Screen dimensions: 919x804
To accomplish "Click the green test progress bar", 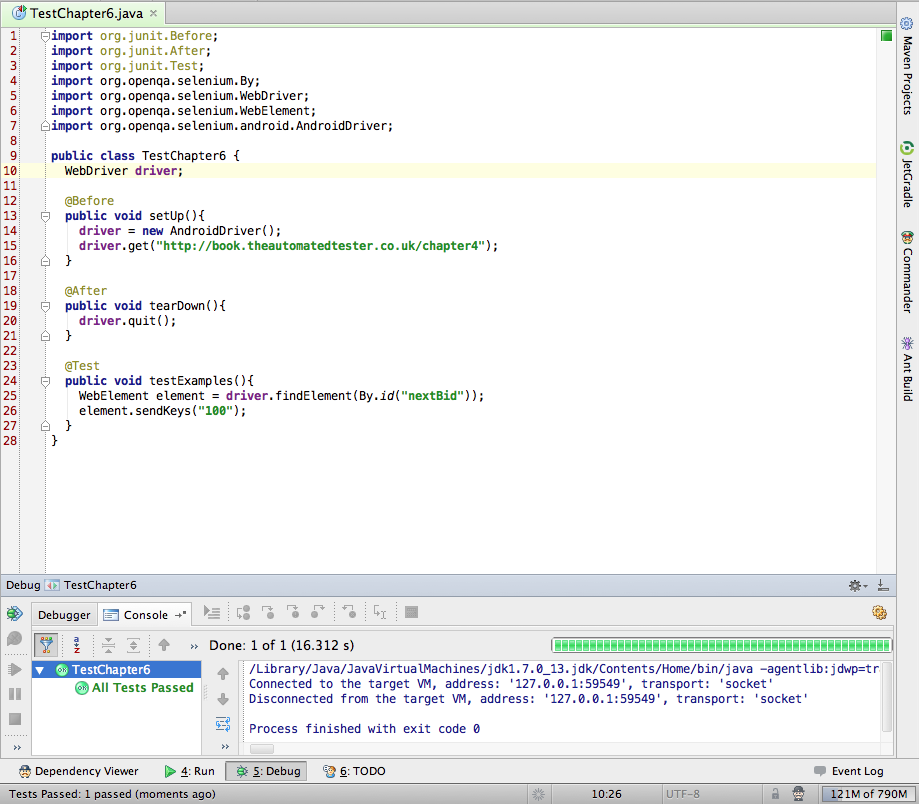I will [720, 645].
